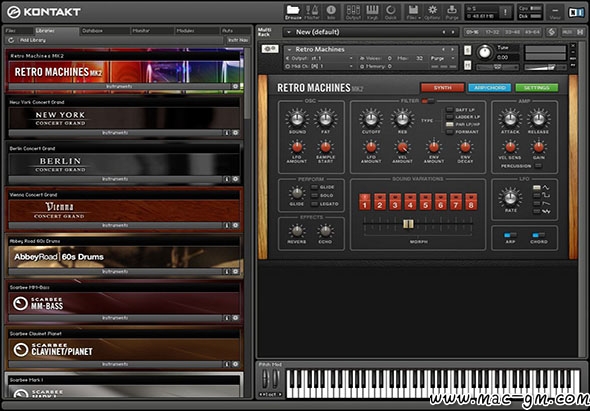Select the DAFT LP filter type
The height and width of the screenshot is (411, 590).
(450, 110)
